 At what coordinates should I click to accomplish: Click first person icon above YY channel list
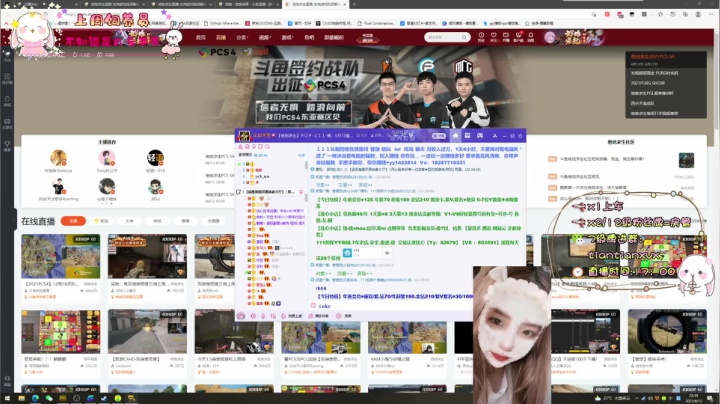coord(240,146)
